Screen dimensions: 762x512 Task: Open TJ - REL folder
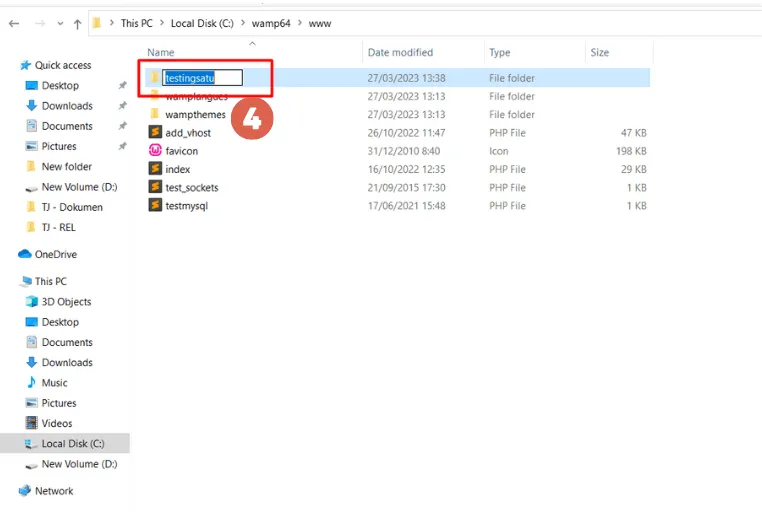coord(58,227)
